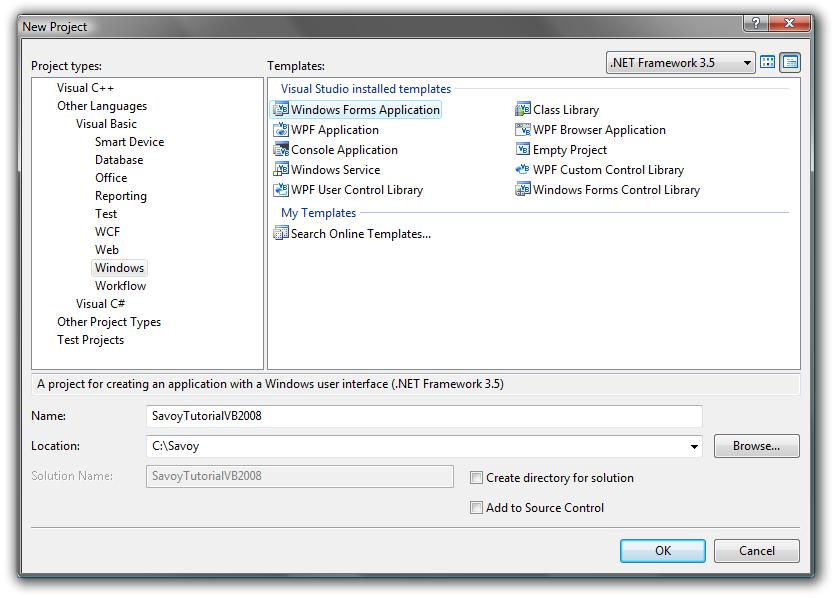Click the Empty Project template icon
This screenshot has height=598, width=834.
[523, 150]
